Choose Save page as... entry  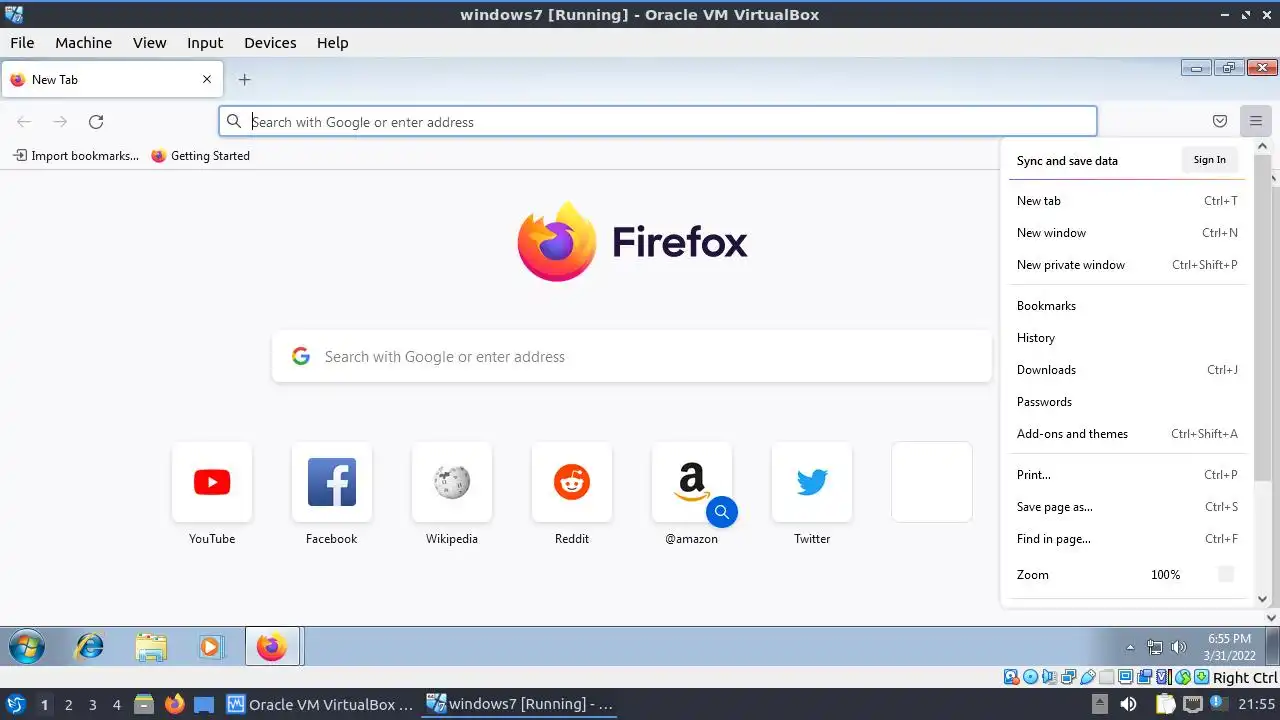pos(1127,507)
